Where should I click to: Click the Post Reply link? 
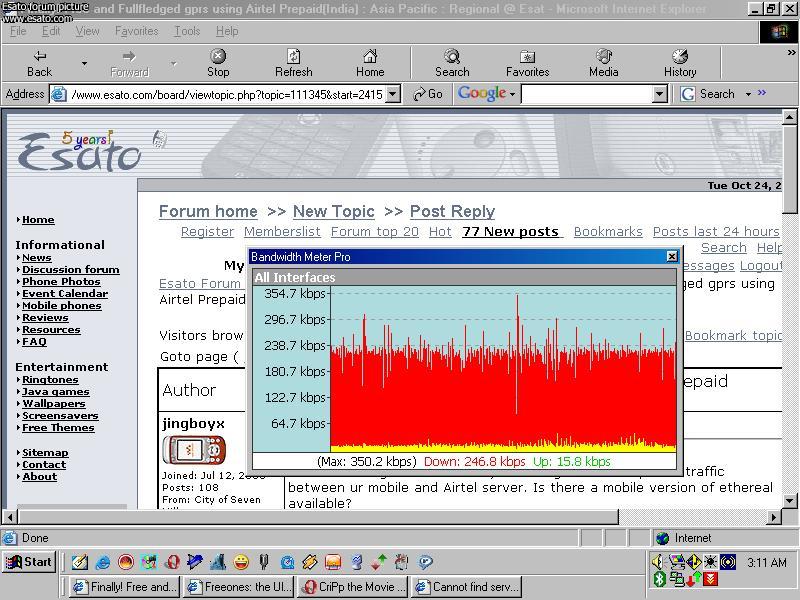pyautogui.click(x=453, y=211)
